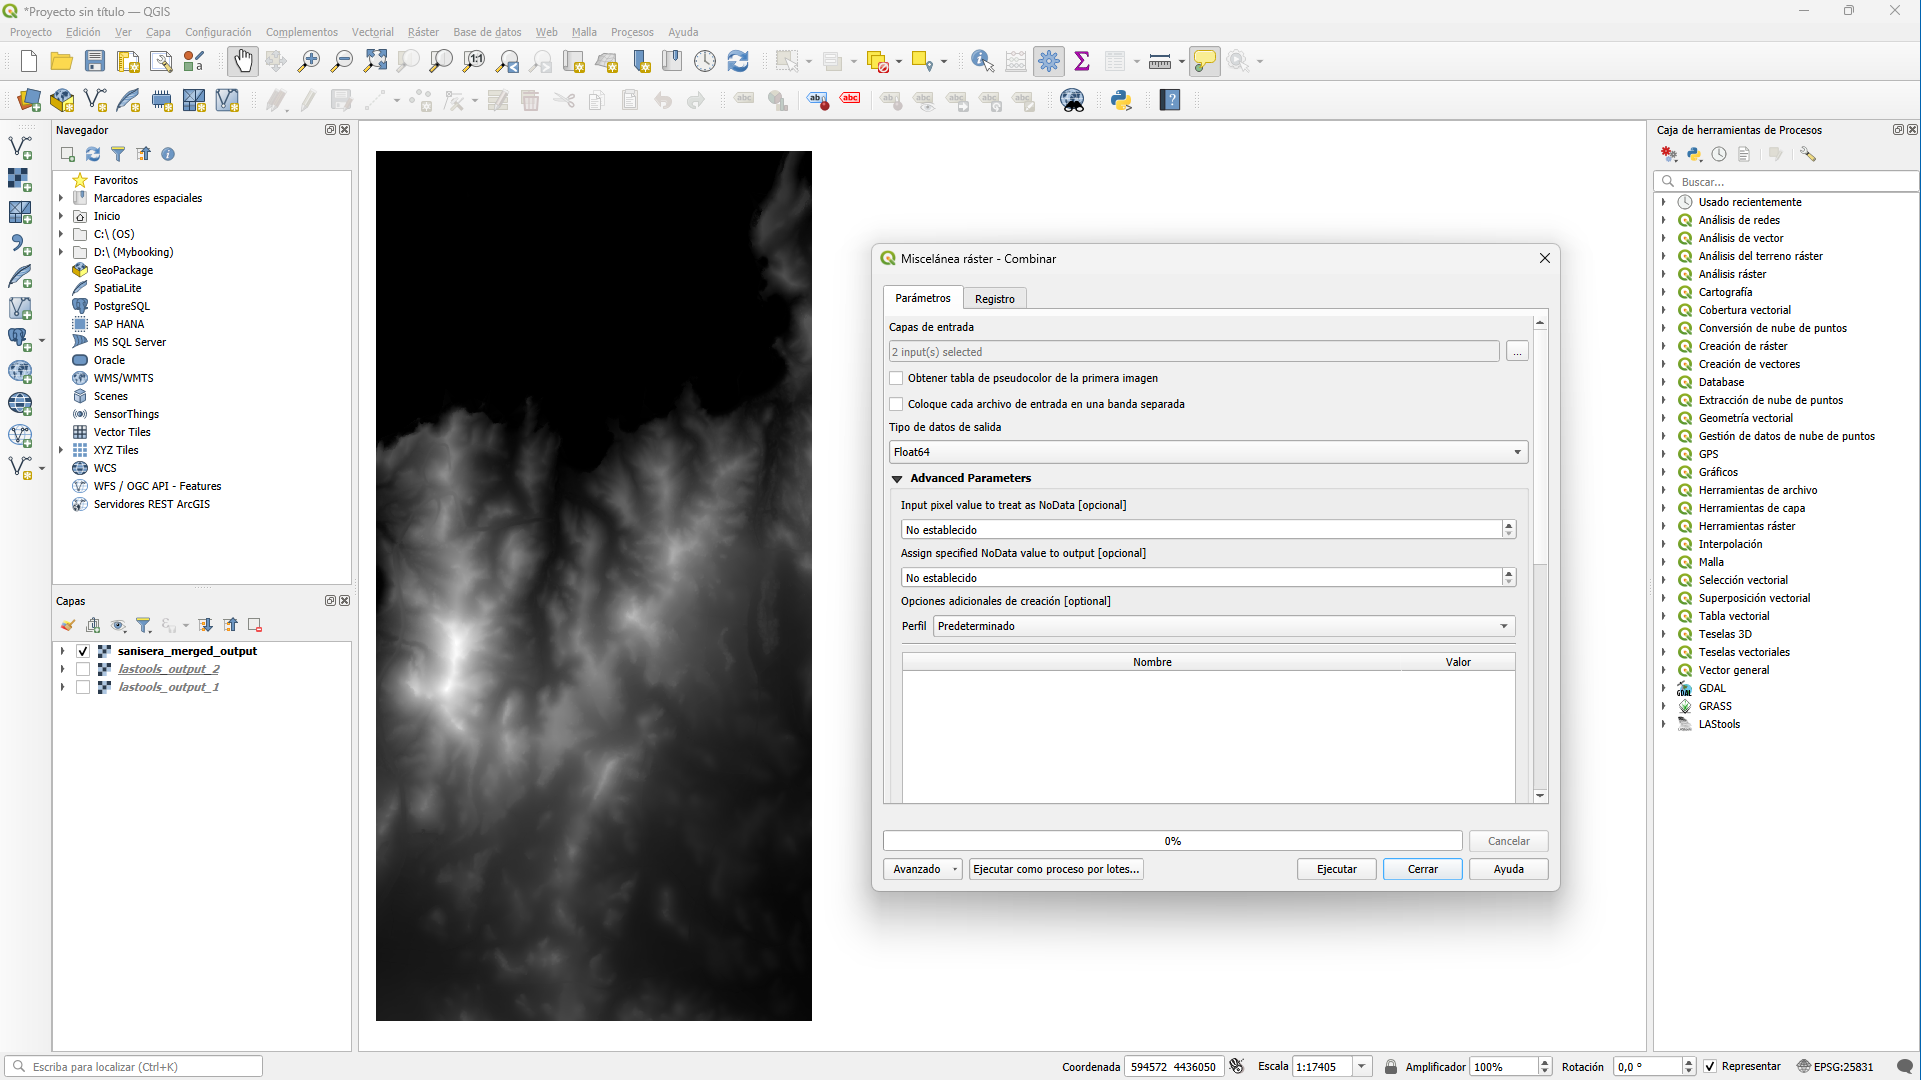
Task: Click the toolbox Buscar search field
Action: pyautogui.click(x=1790, y=182)
